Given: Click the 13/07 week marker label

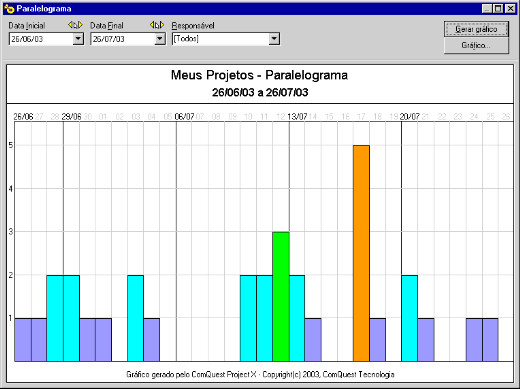Looking at the screenshot, I should (x=297, y=116).
